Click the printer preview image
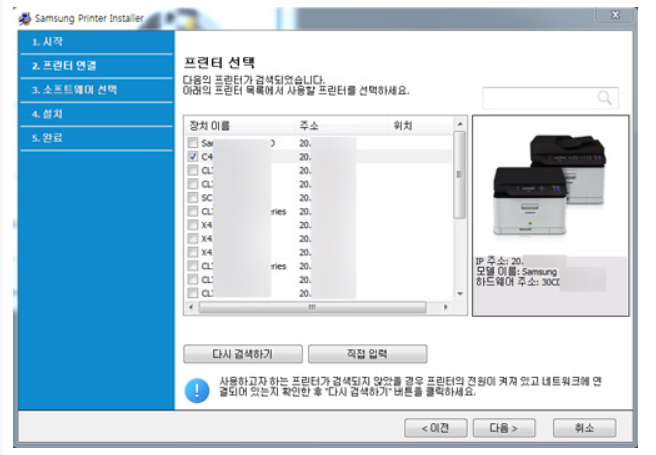The width and height of the screenshot is (656, 455). click(550, 185)
